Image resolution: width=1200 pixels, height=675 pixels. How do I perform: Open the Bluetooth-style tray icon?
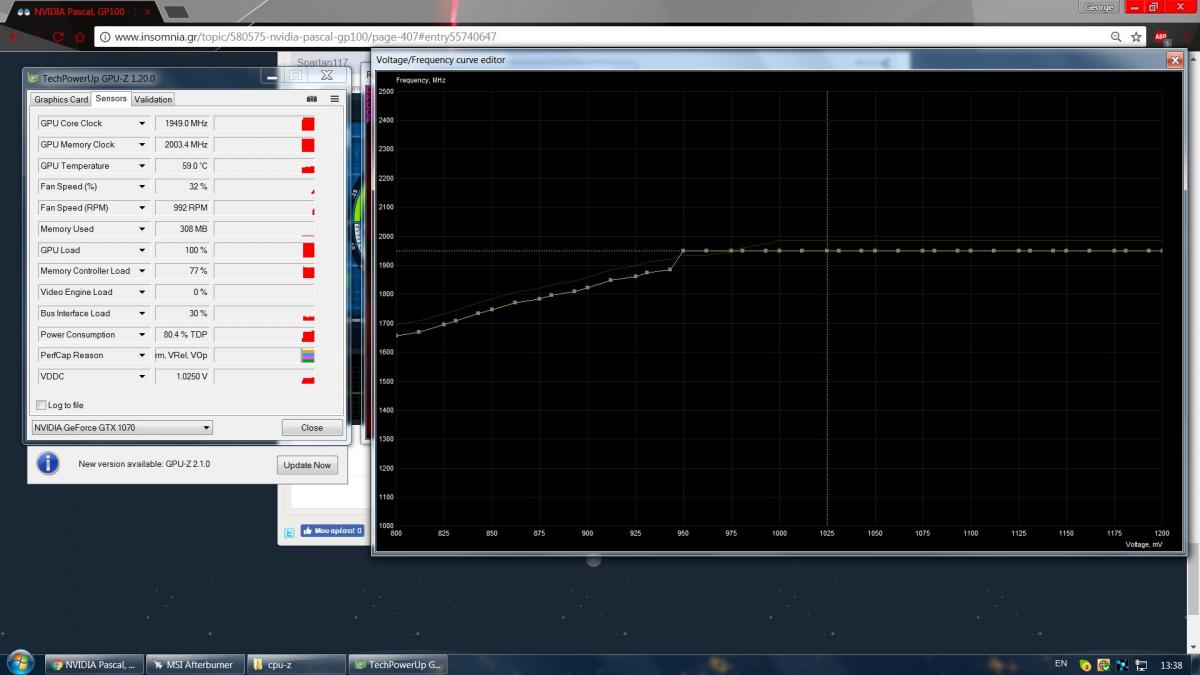click(x=1122, y=664)
